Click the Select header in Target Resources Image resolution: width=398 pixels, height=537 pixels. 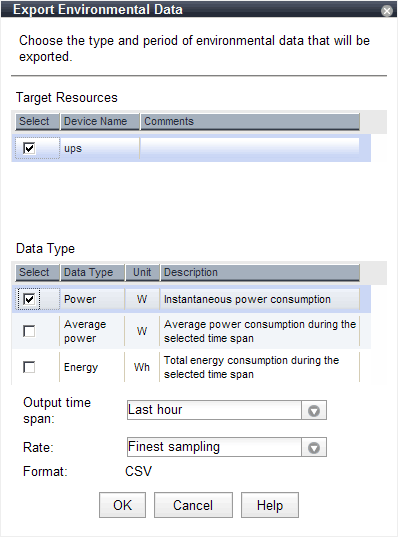point(37,122)
